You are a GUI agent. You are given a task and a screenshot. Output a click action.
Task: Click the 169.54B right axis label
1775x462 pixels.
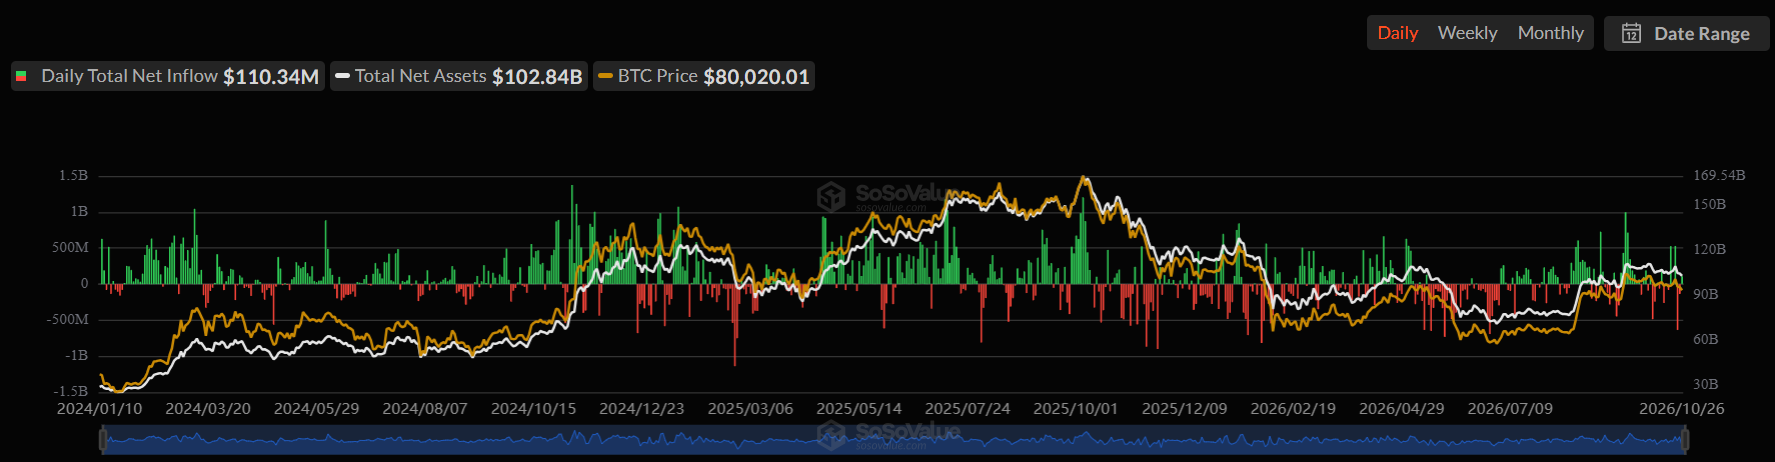click(1719, 175)
